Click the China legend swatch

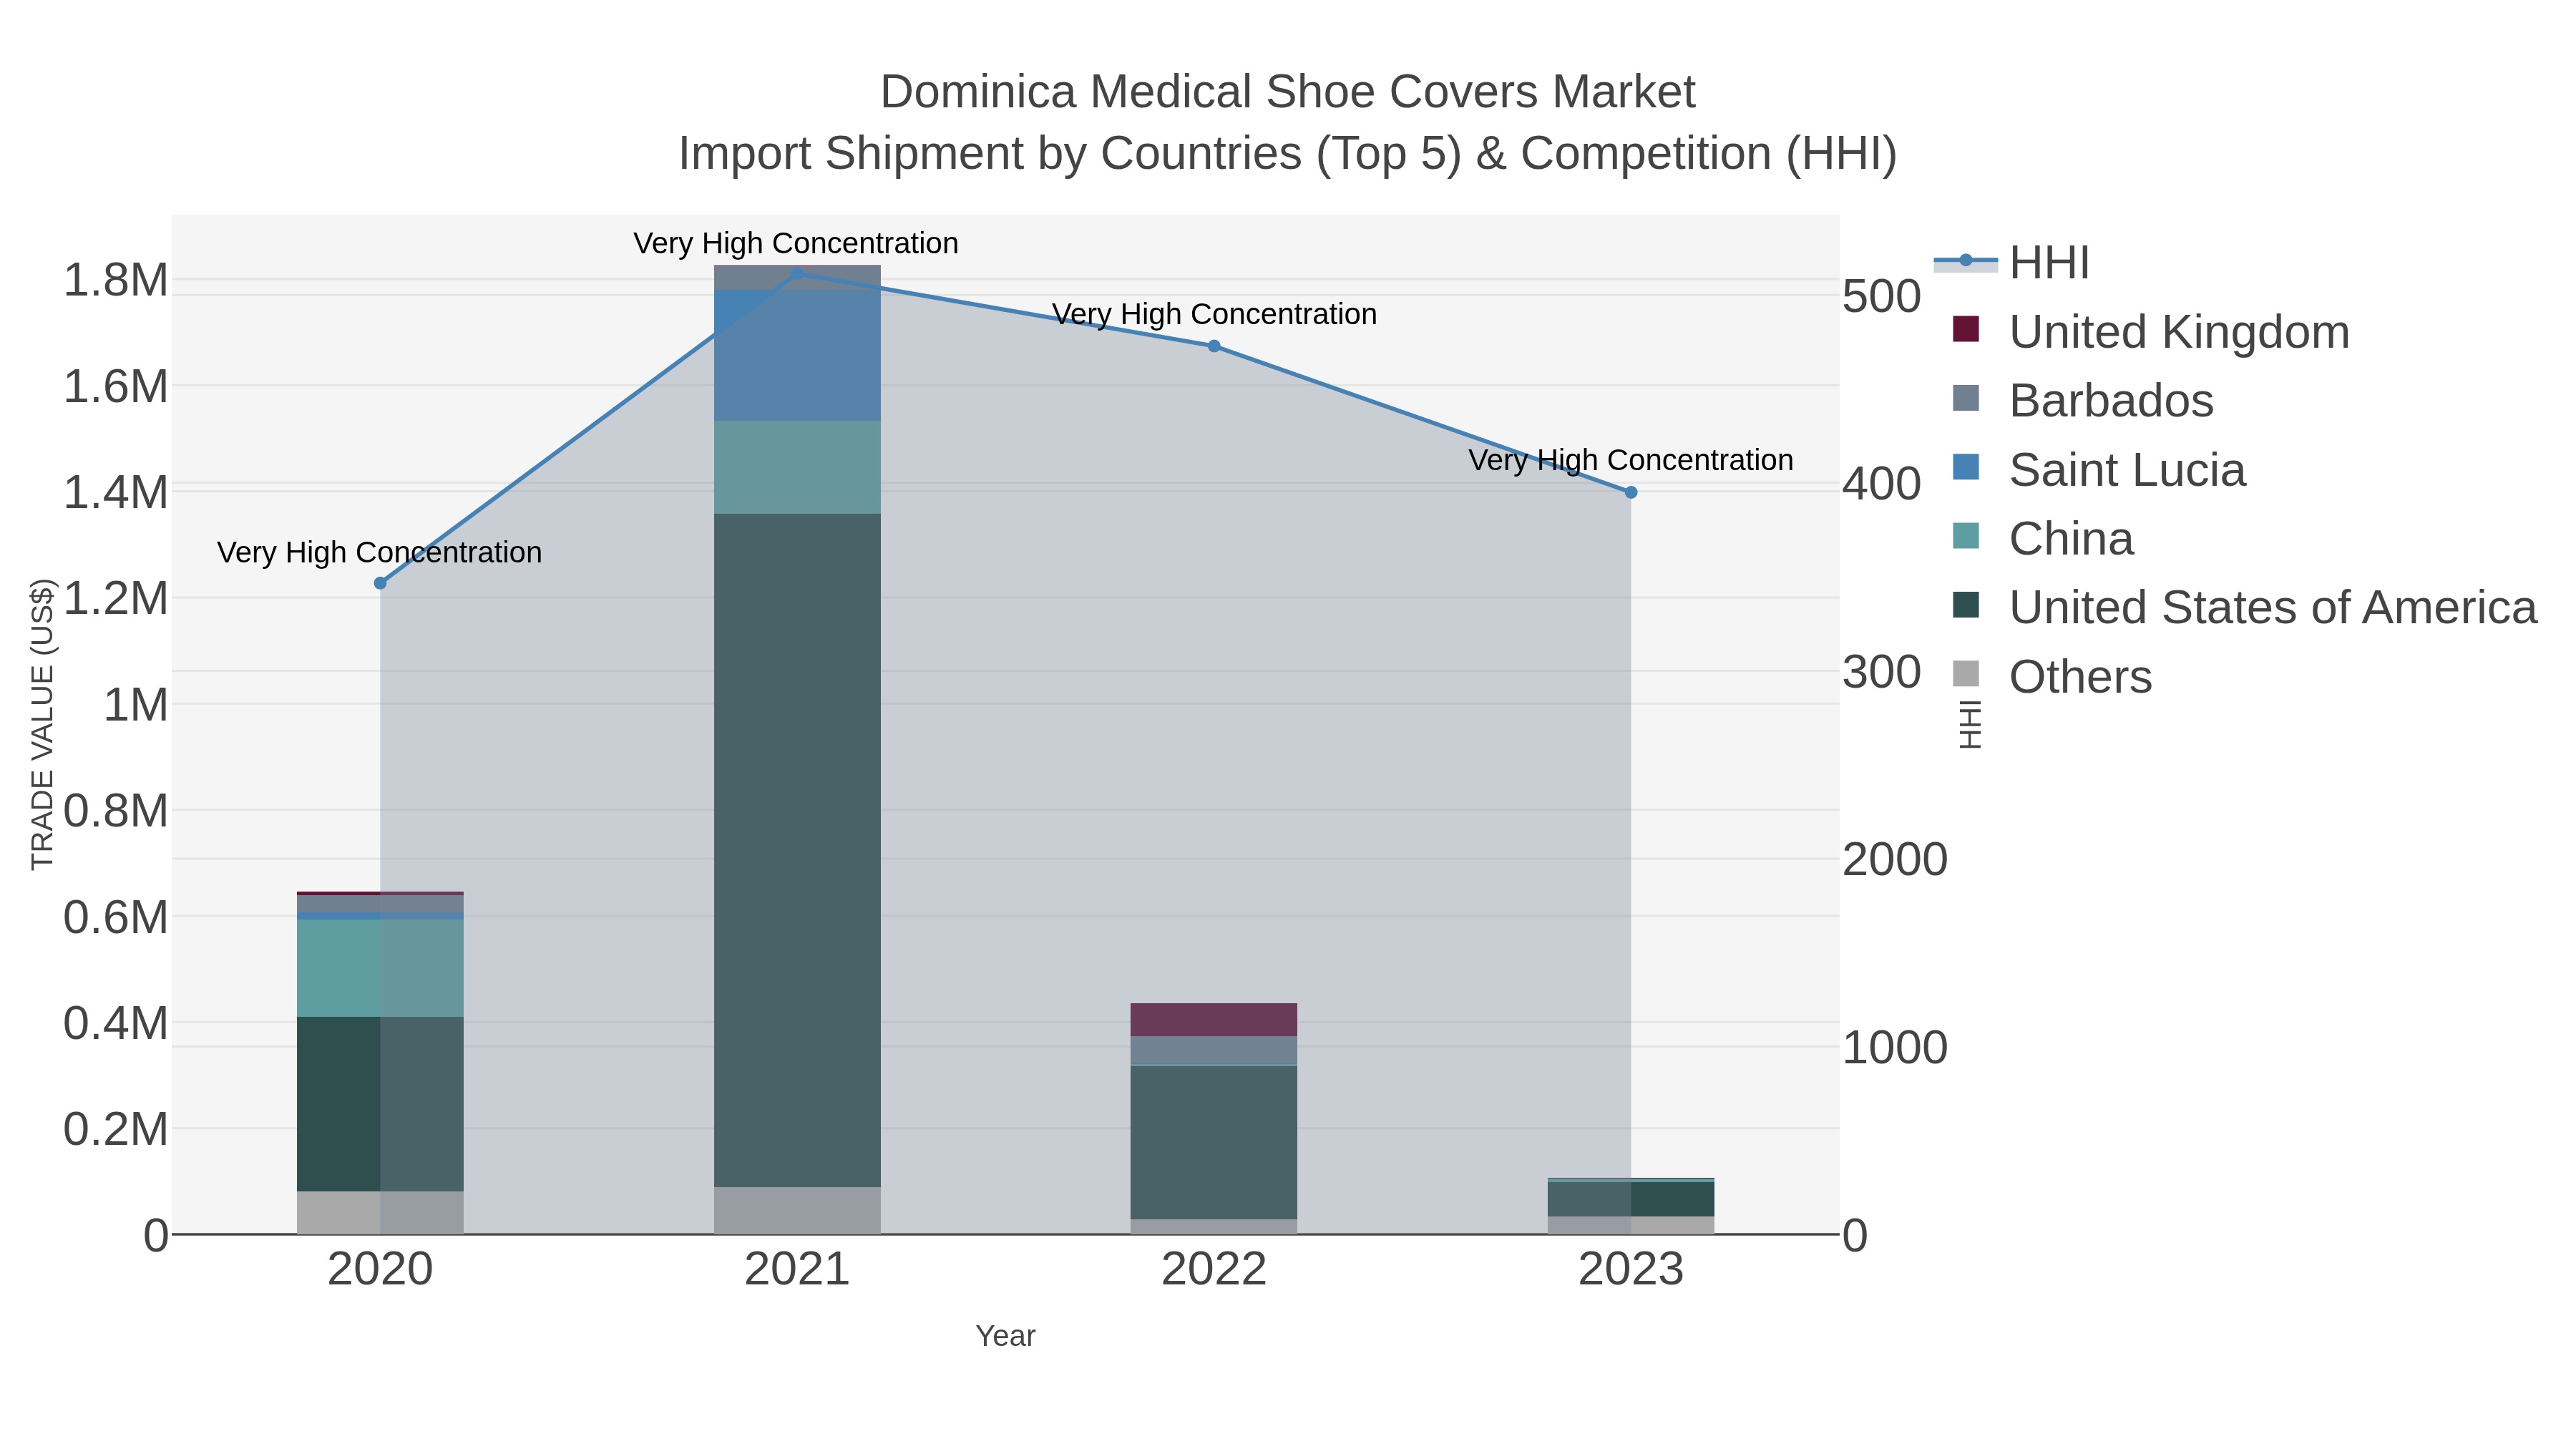(x=1966, y=536)
